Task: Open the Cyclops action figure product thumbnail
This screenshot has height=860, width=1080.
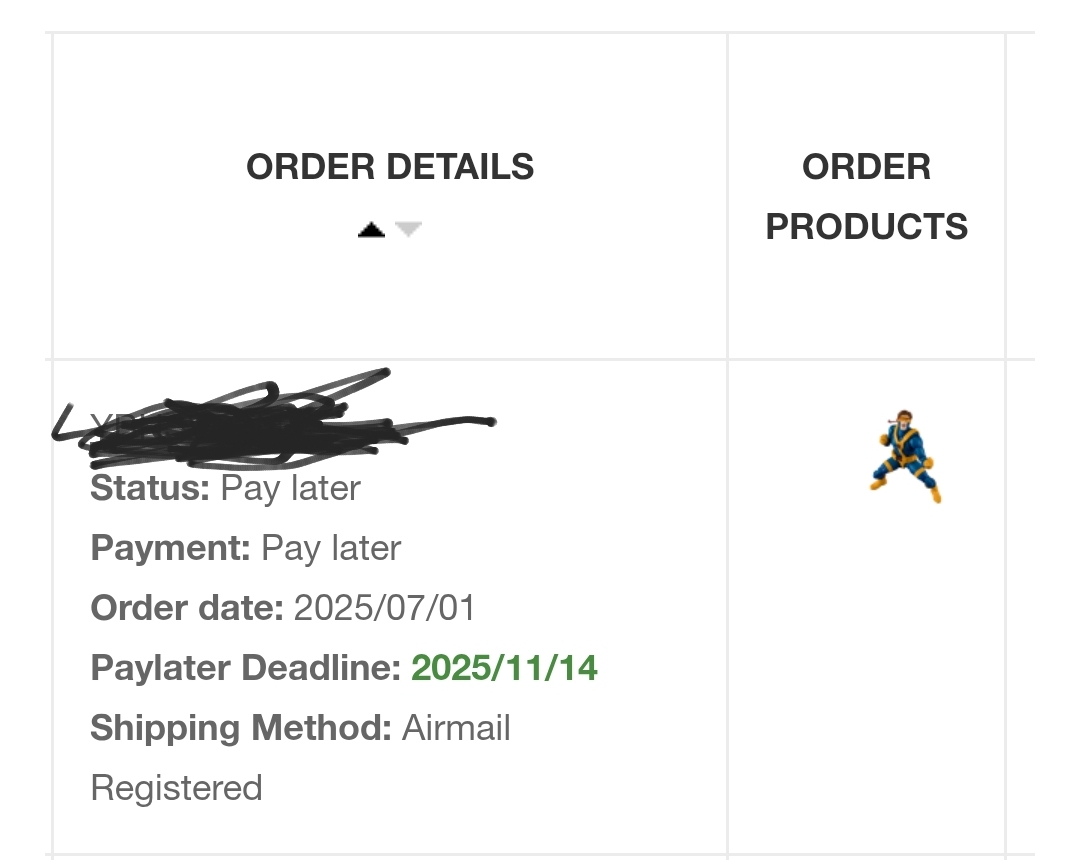Action: point(905,456)
